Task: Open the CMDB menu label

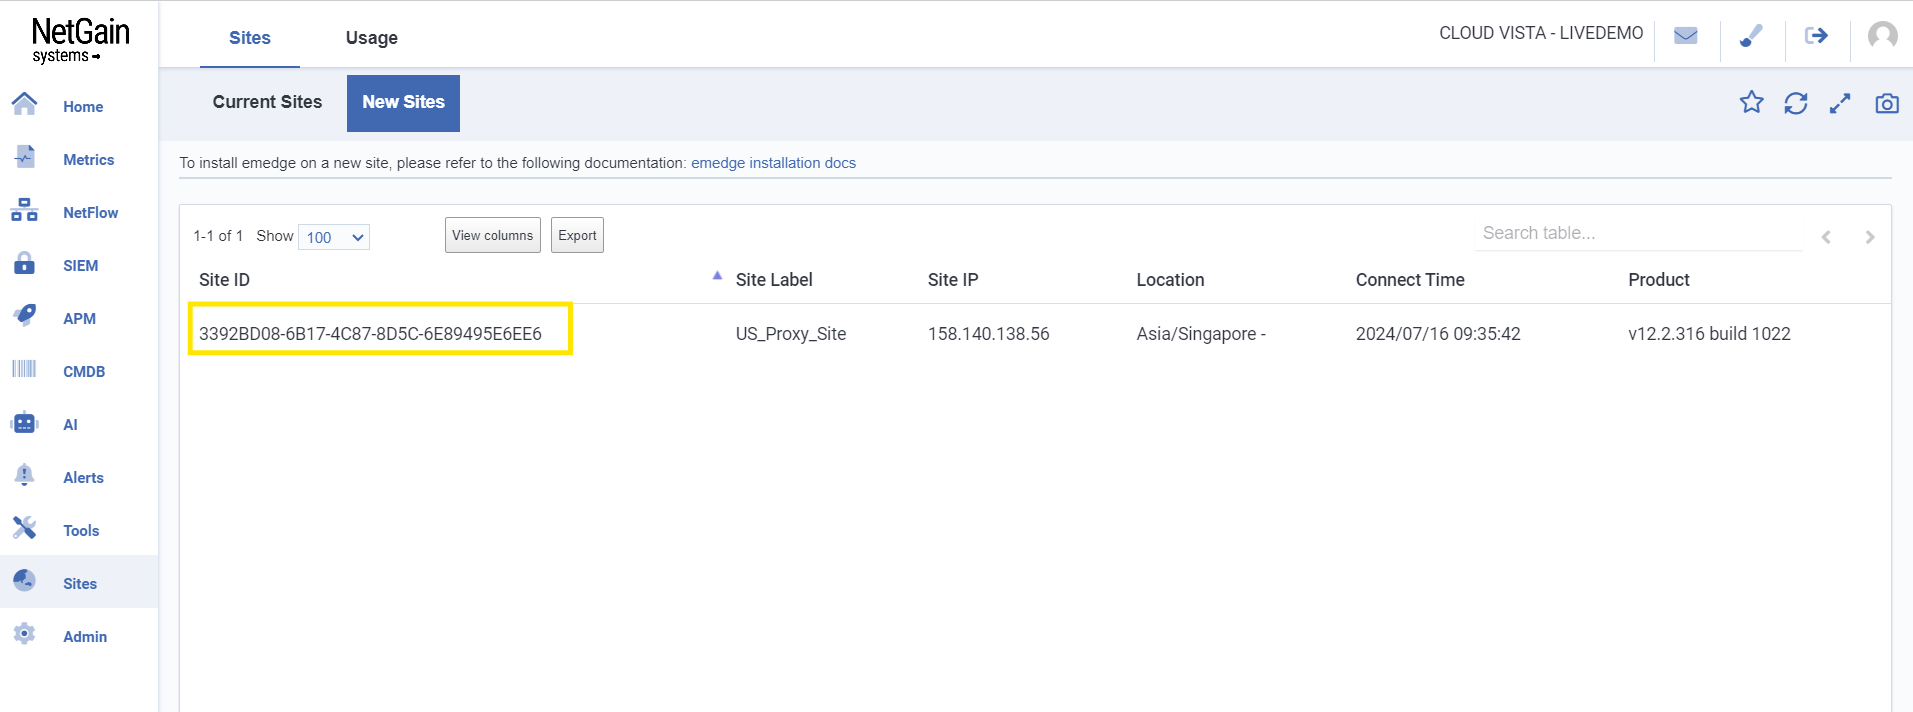Action: pyautogui.click(x=84, y=372)
